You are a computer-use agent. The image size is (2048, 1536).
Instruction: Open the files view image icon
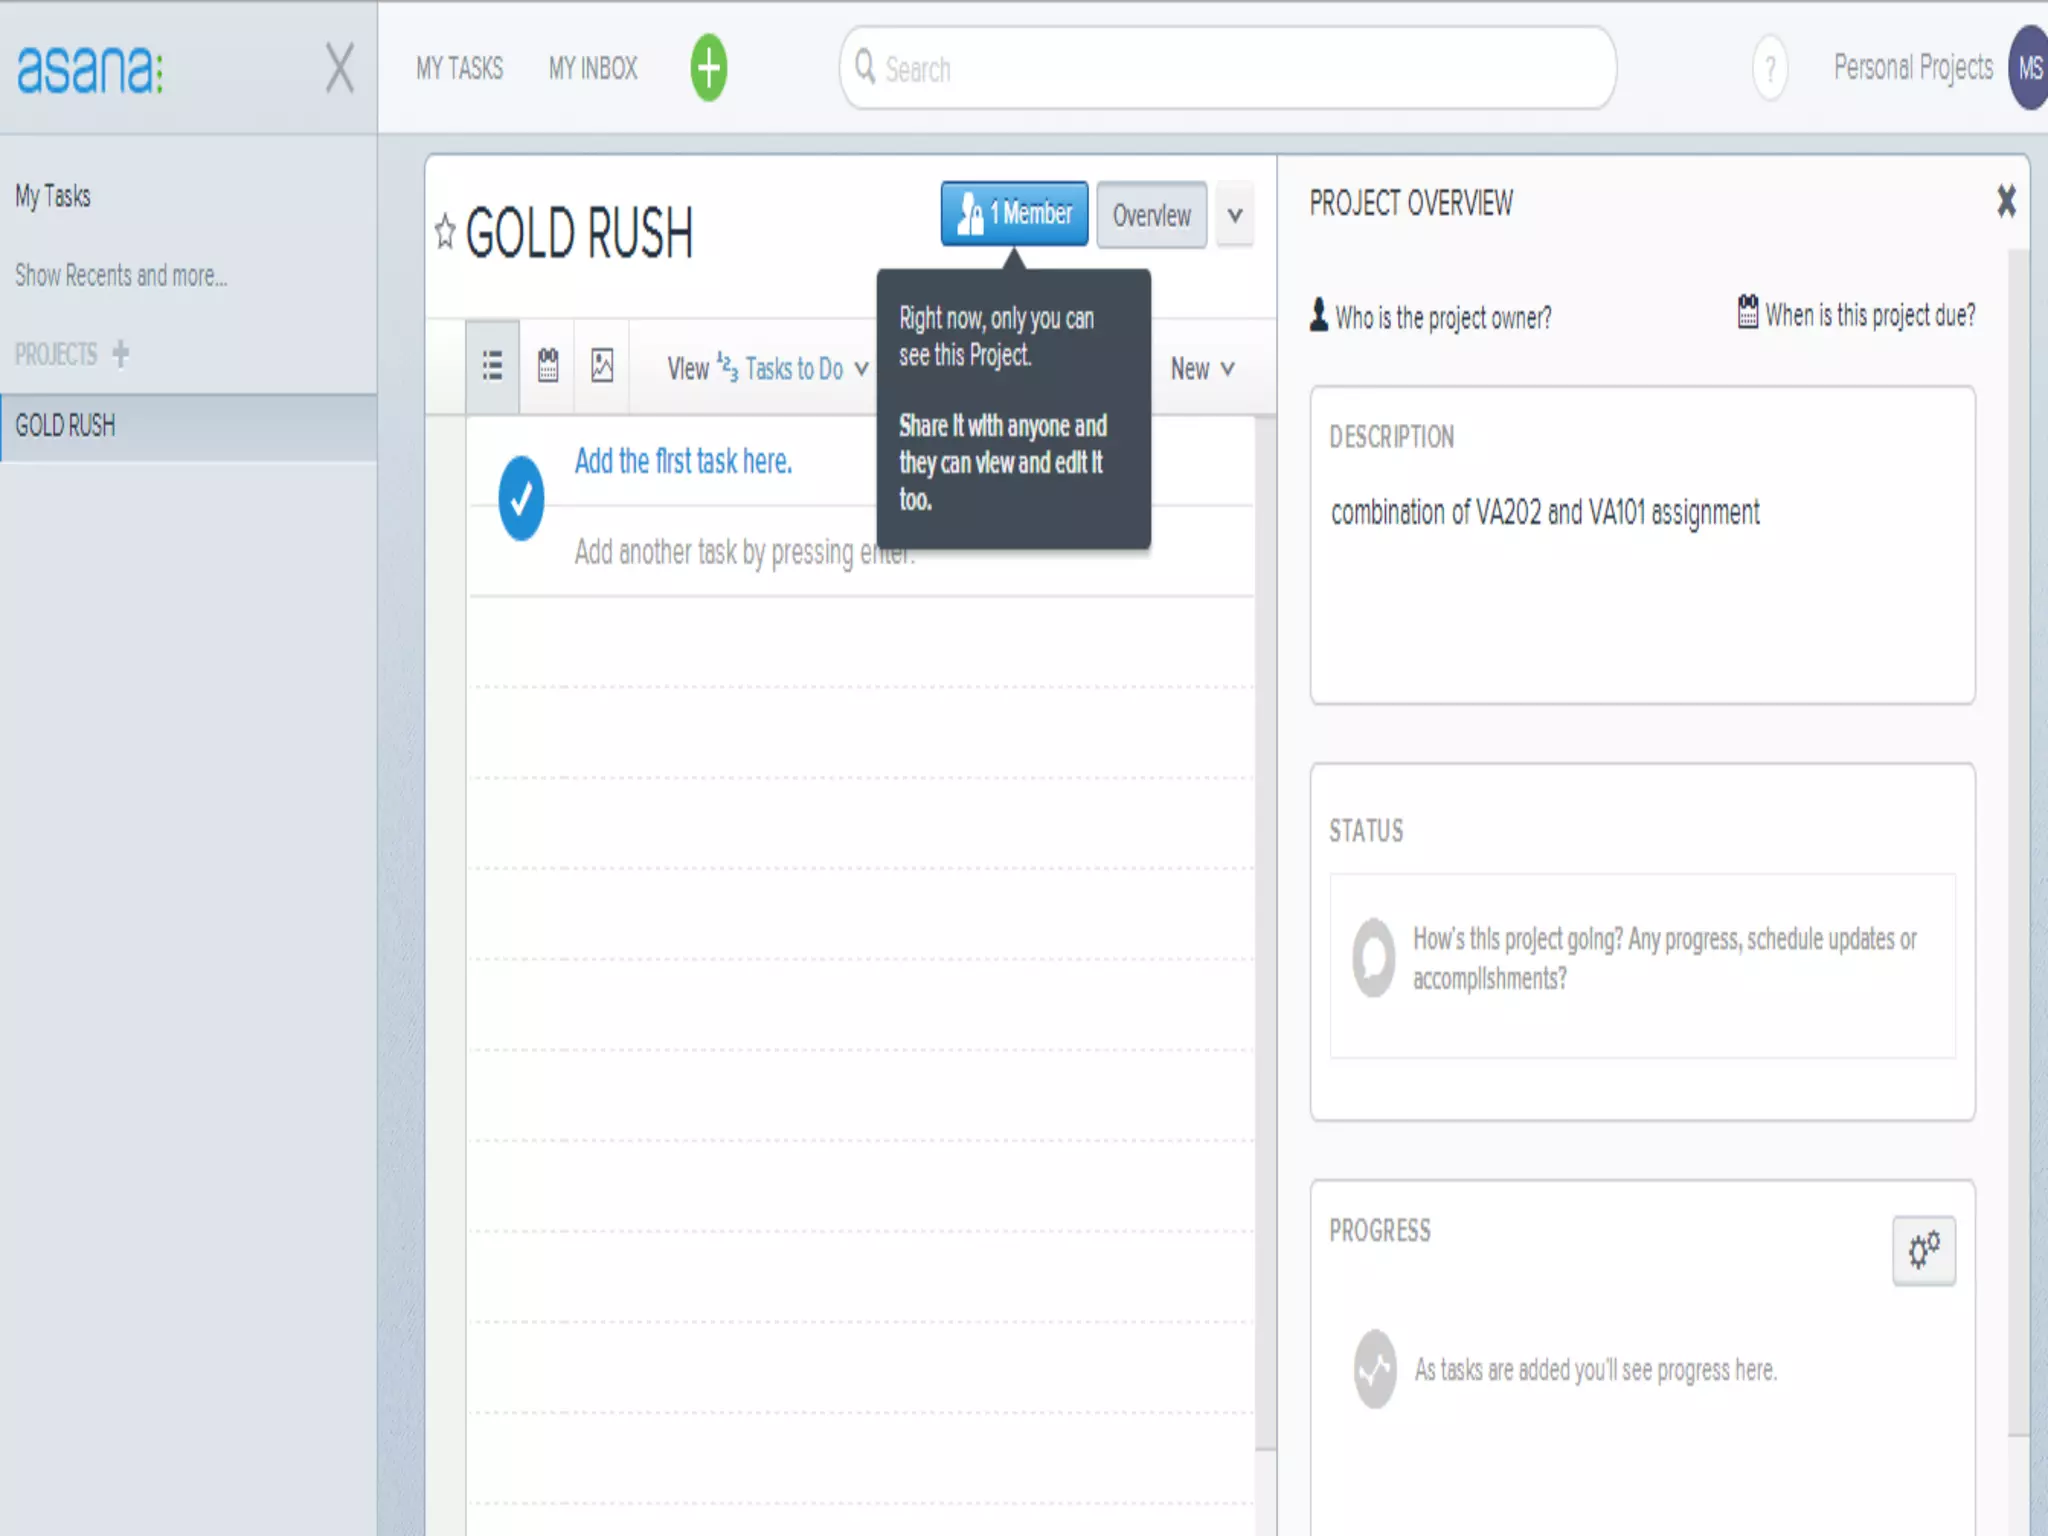coord(602,366)
